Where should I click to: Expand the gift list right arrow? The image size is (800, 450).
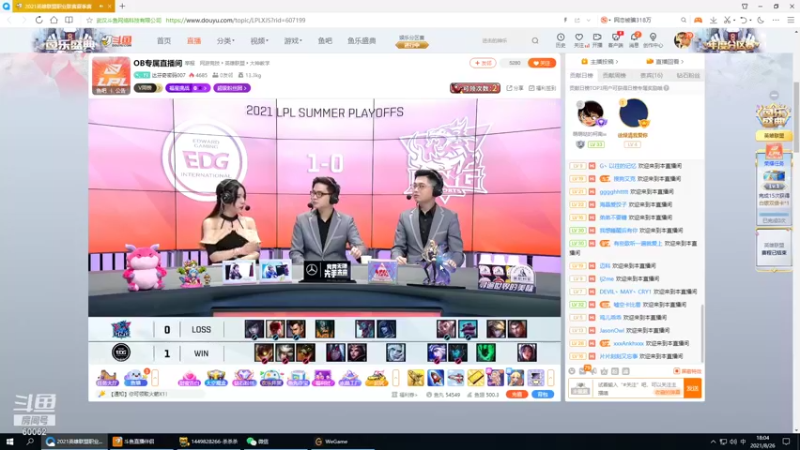[x=551, y=378]
